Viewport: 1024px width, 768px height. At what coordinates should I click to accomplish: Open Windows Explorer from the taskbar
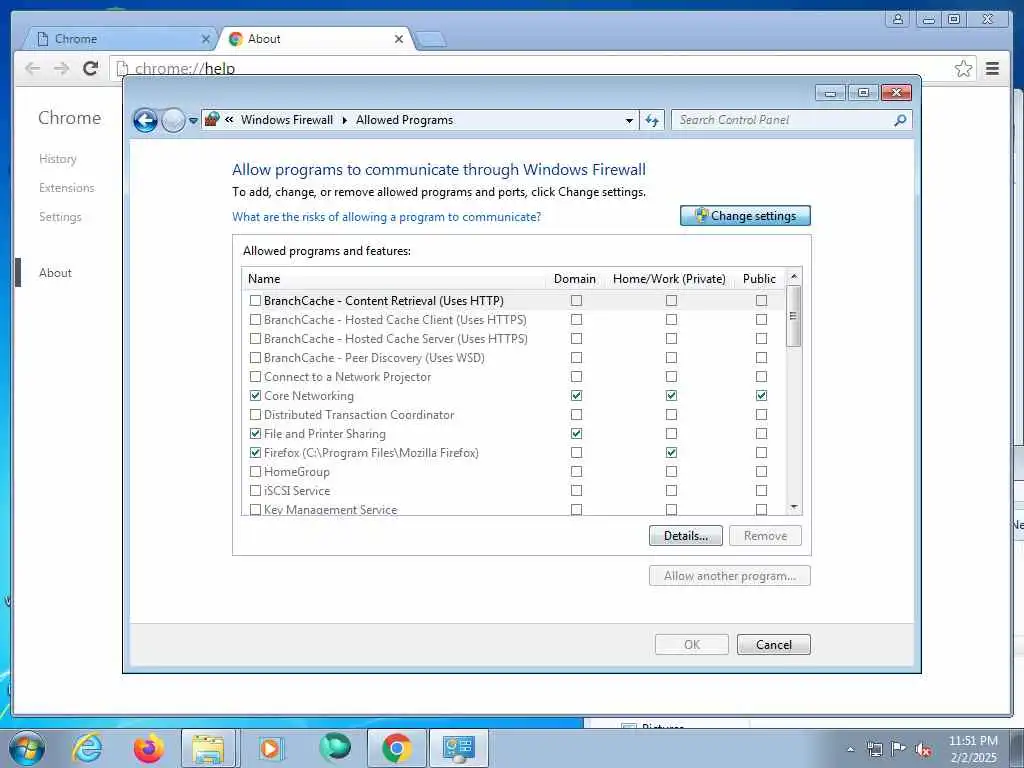click(x=209, y=748)
